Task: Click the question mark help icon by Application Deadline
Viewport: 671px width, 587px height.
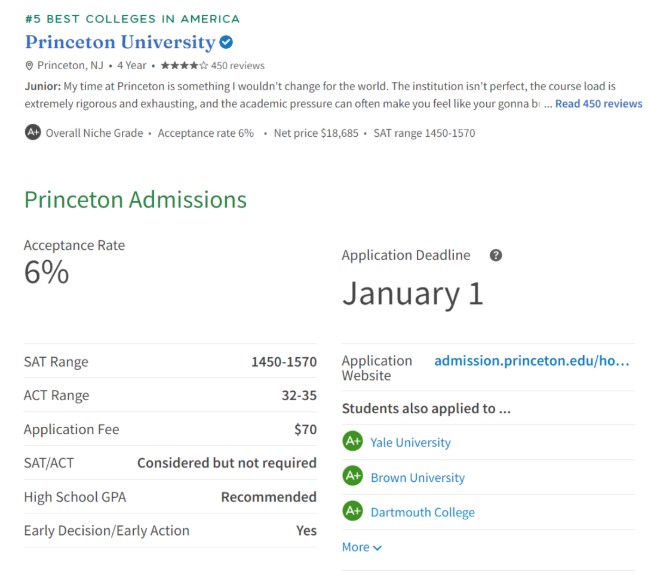Action: [496, 255]
